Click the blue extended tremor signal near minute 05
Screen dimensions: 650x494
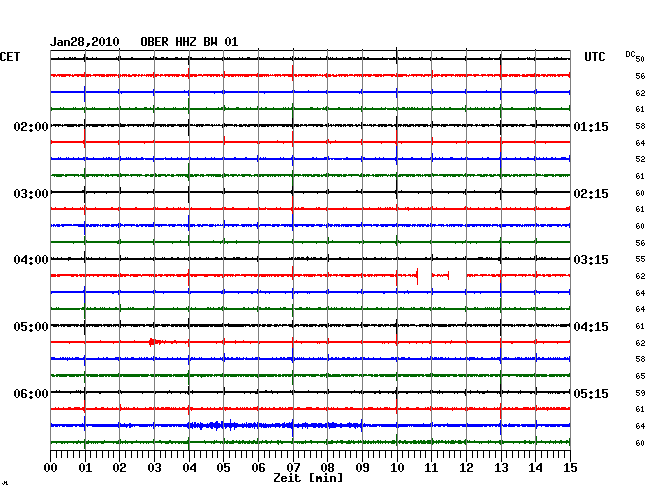[x=275, y=425]
